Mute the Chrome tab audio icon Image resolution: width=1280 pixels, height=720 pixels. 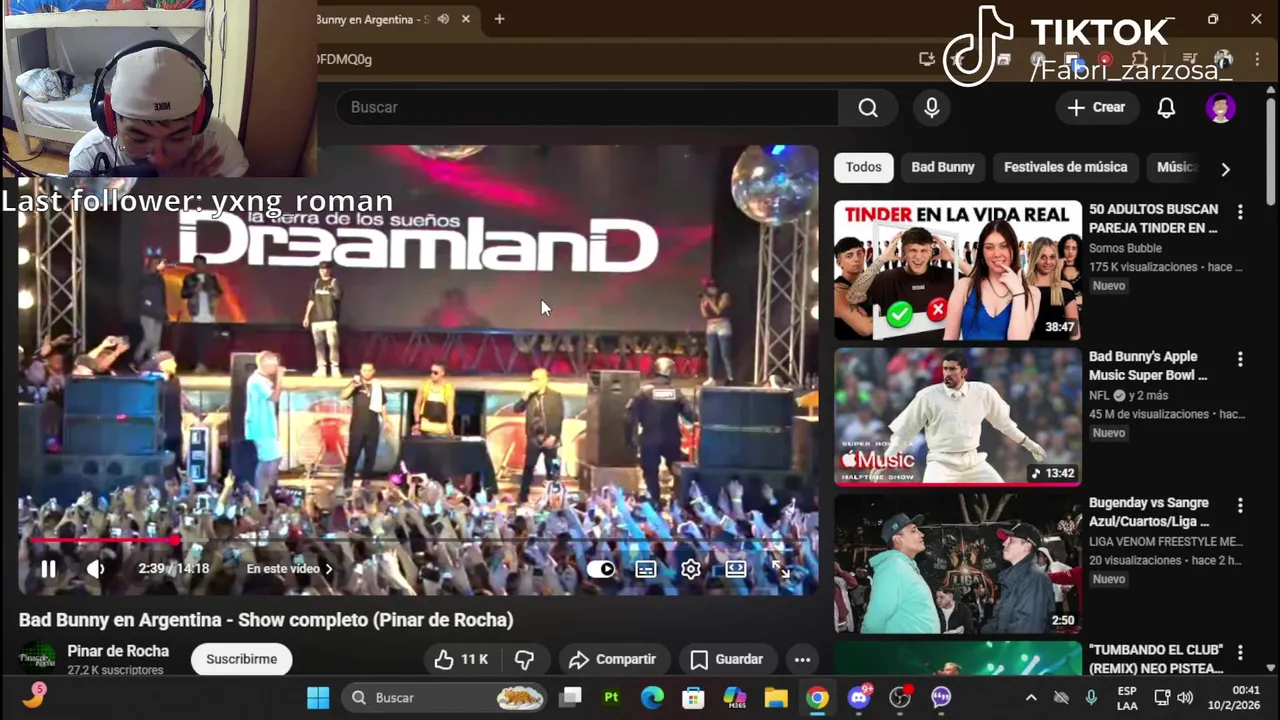(443, 19)
